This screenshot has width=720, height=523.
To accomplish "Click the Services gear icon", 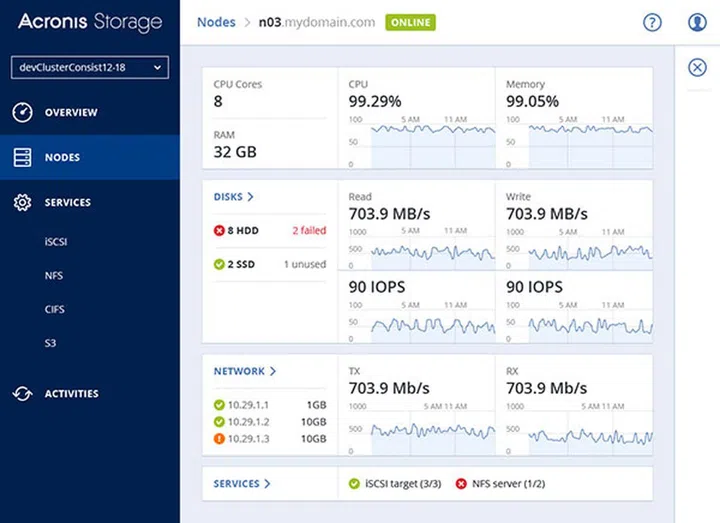I will tap(22, 202).
